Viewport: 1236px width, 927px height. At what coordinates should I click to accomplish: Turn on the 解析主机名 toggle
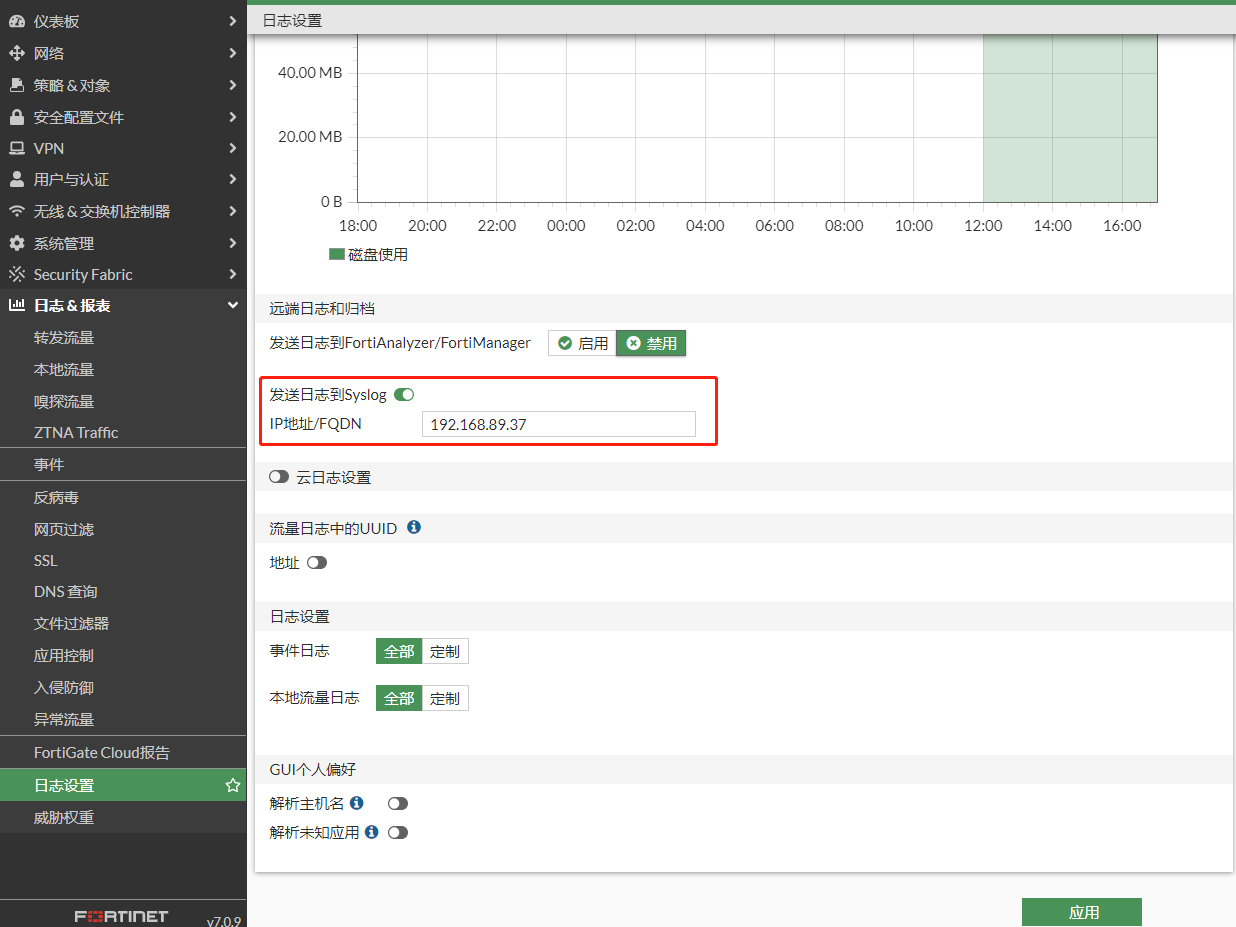pyautogui.click(x=398, y=803)
